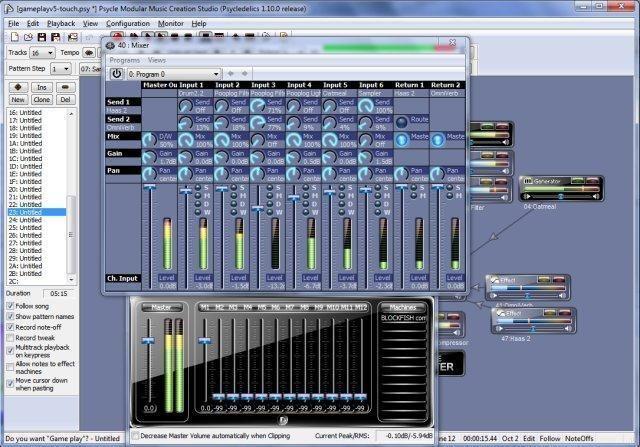The image size is (640, 447).
Task: Click the New pattern button
Action: [x=18, y=100]
